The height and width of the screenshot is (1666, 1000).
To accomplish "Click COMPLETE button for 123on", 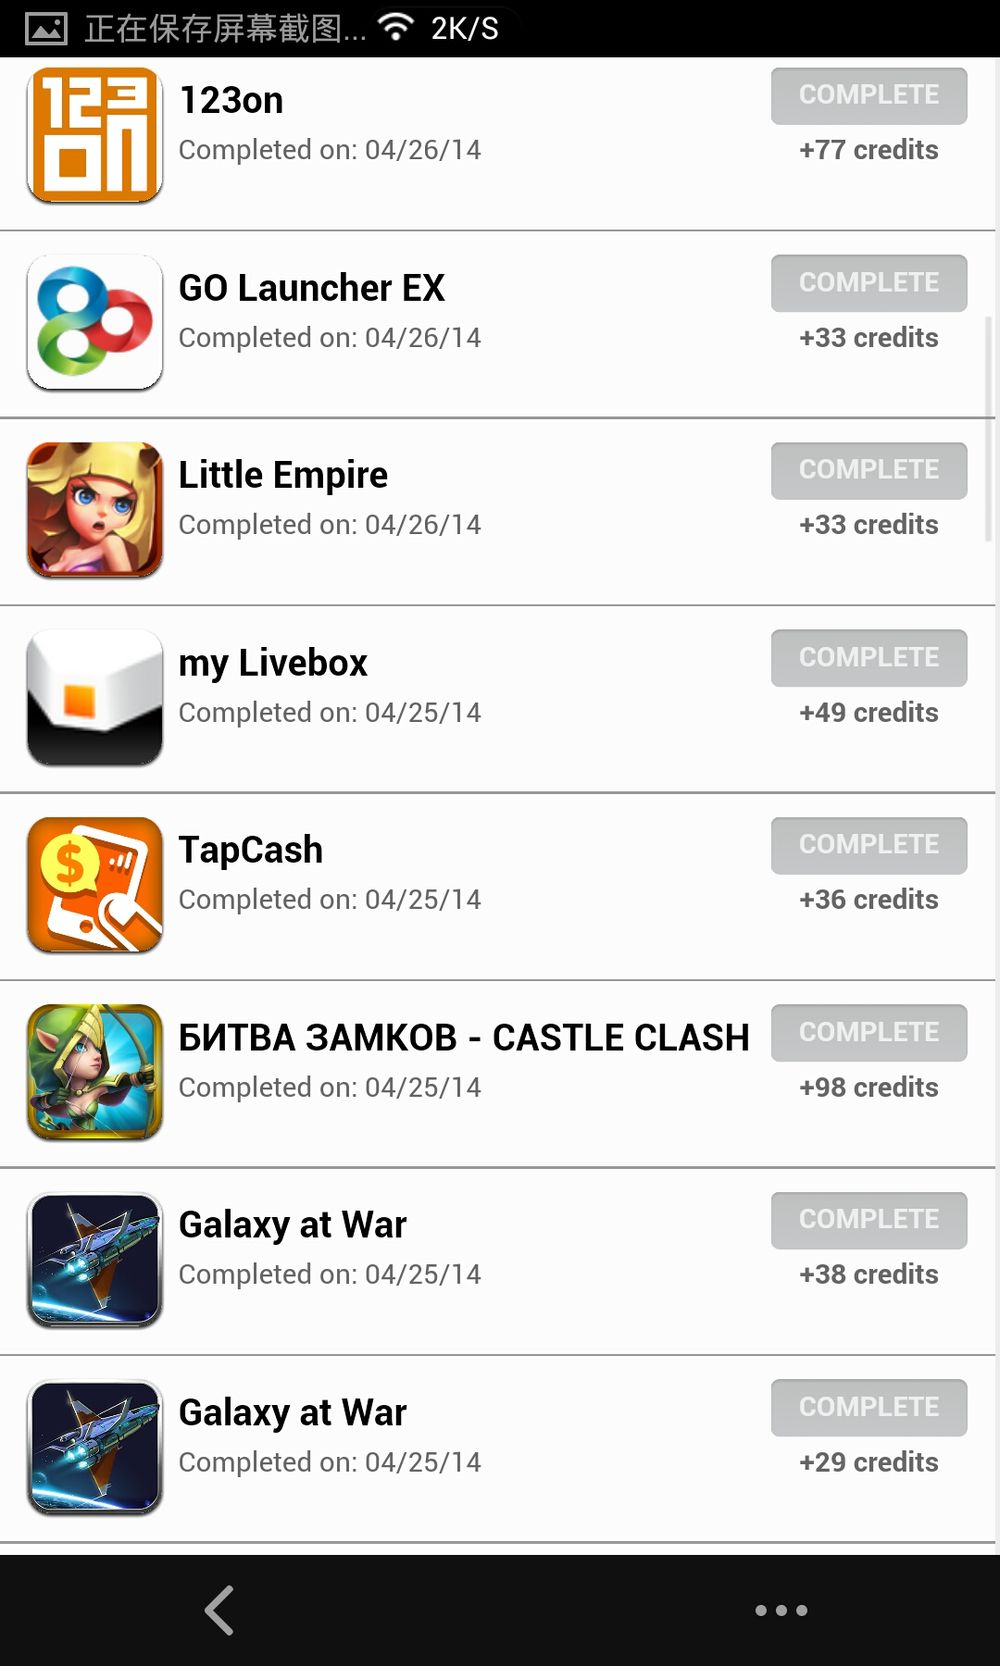I will [869, 96].
